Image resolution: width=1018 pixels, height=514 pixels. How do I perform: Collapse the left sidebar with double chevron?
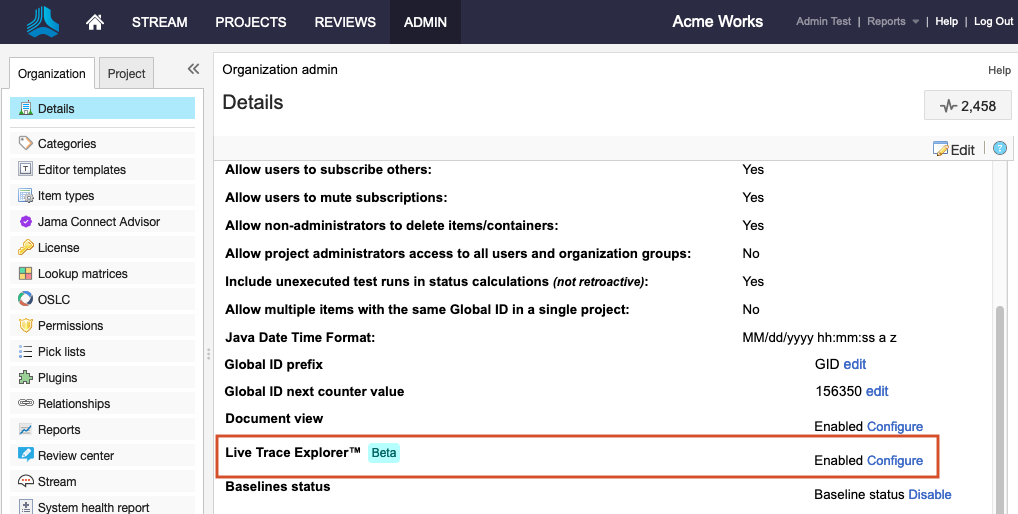(193, 69)
